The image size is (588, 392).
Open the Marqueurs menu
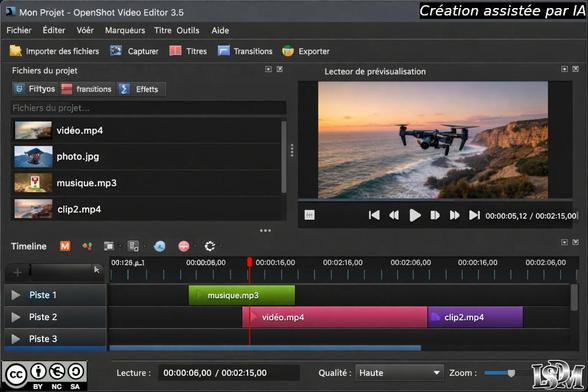coord(125,30)
